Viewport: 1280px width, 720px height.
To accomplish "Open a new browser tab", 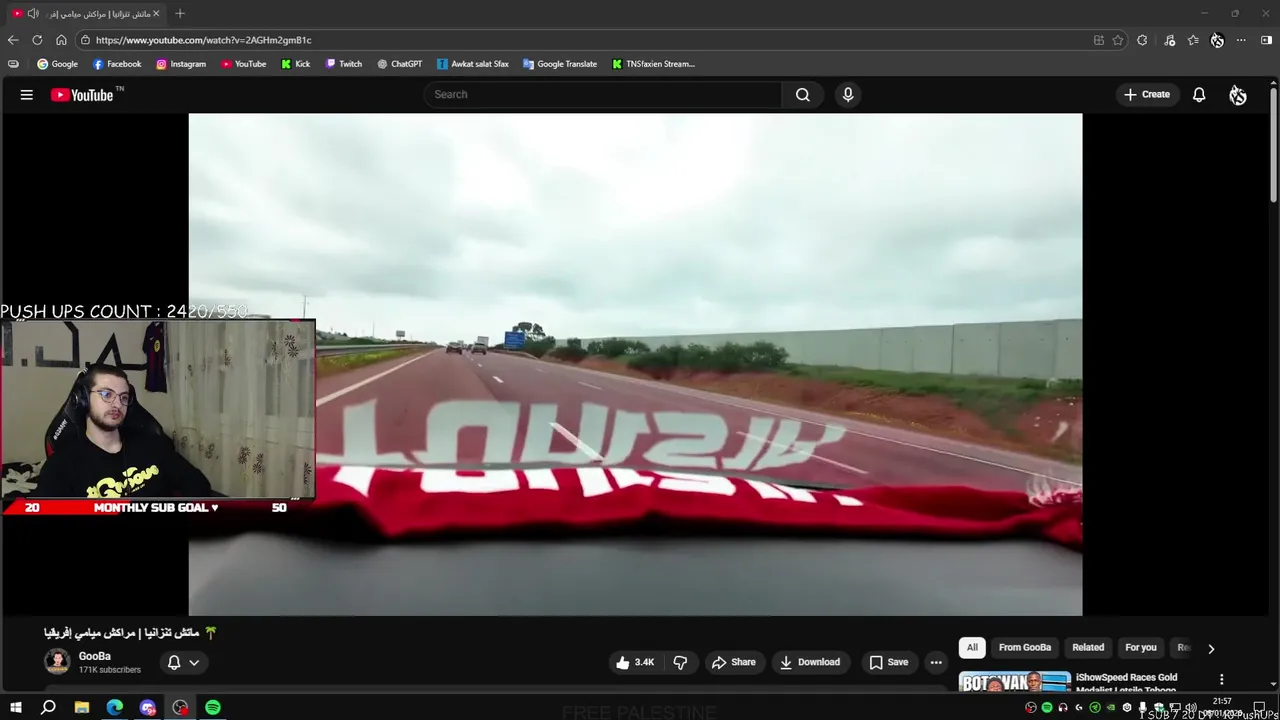I will click(x=180, y=13).
